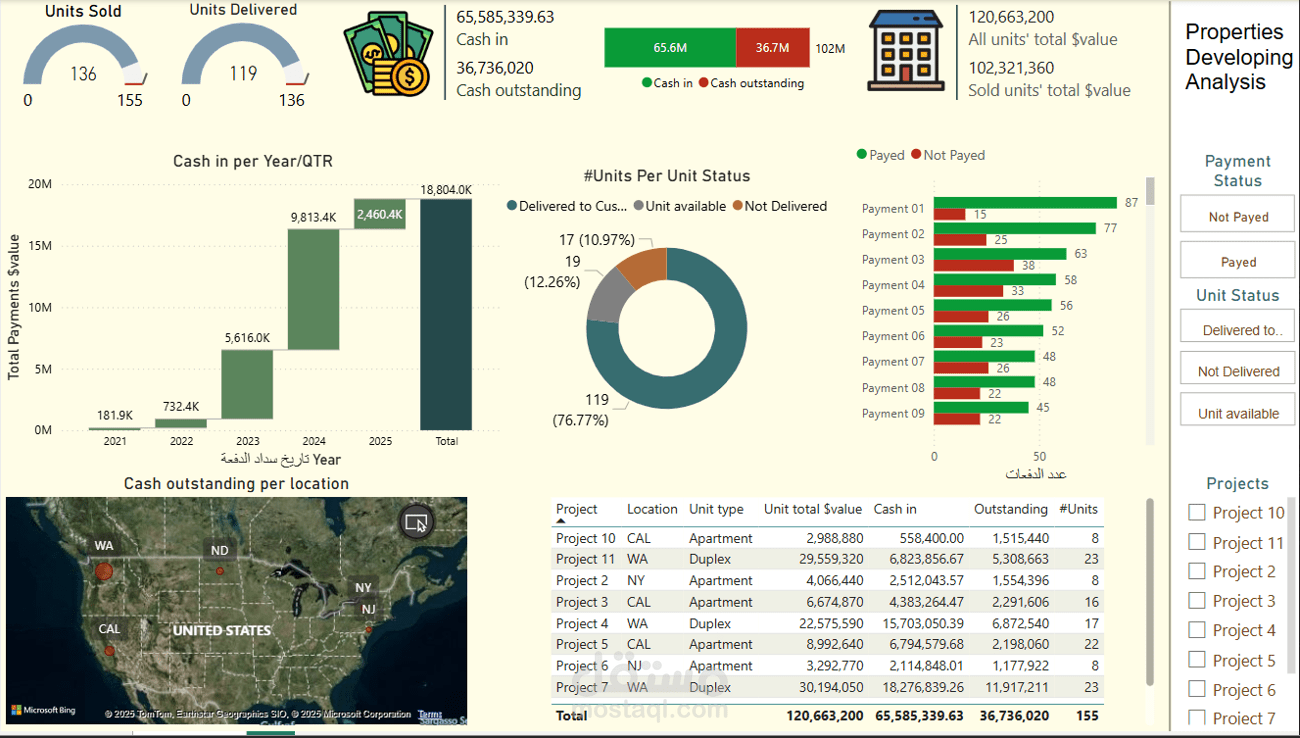Click the 2023 waterfall bar
This screenshot has width=1300, height=738.
point(247,384)
